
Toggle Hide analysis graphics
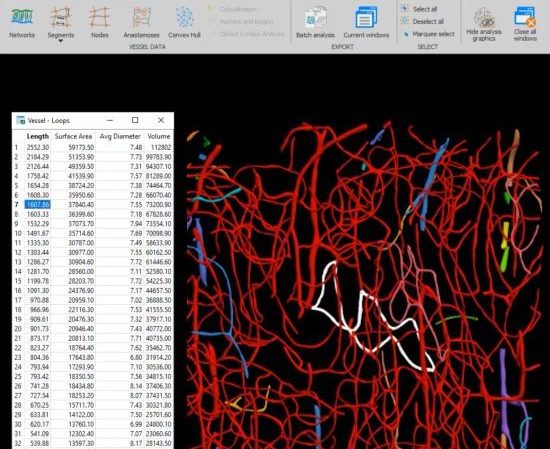pyautogui.click(x=484, y=24)
